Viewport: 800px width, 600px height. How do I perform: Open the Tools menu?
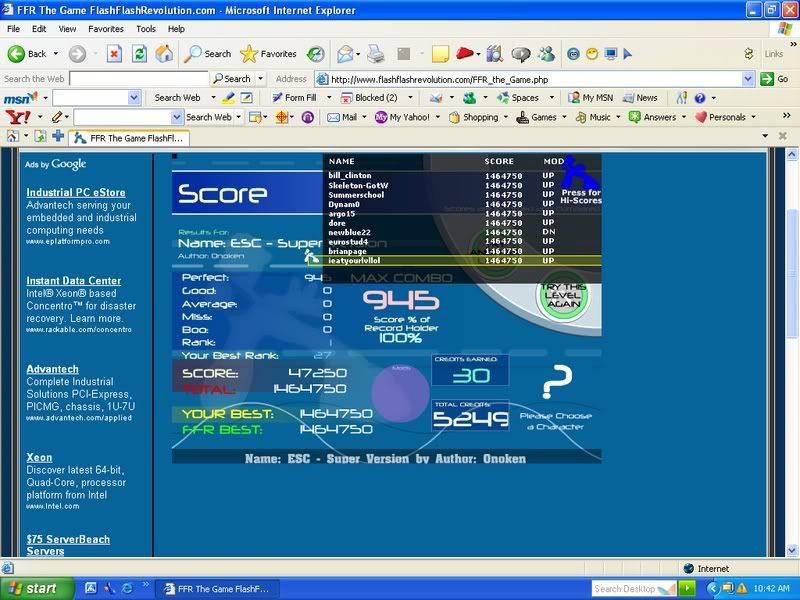pos(146,29)
